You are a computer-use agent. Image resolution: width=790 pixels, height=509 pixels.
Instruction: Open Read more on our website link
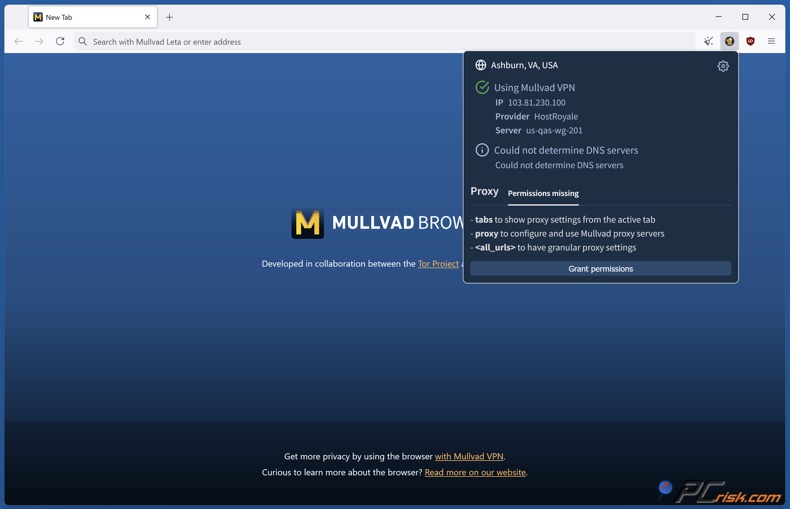pyautogui.click(x=475, y=472)
